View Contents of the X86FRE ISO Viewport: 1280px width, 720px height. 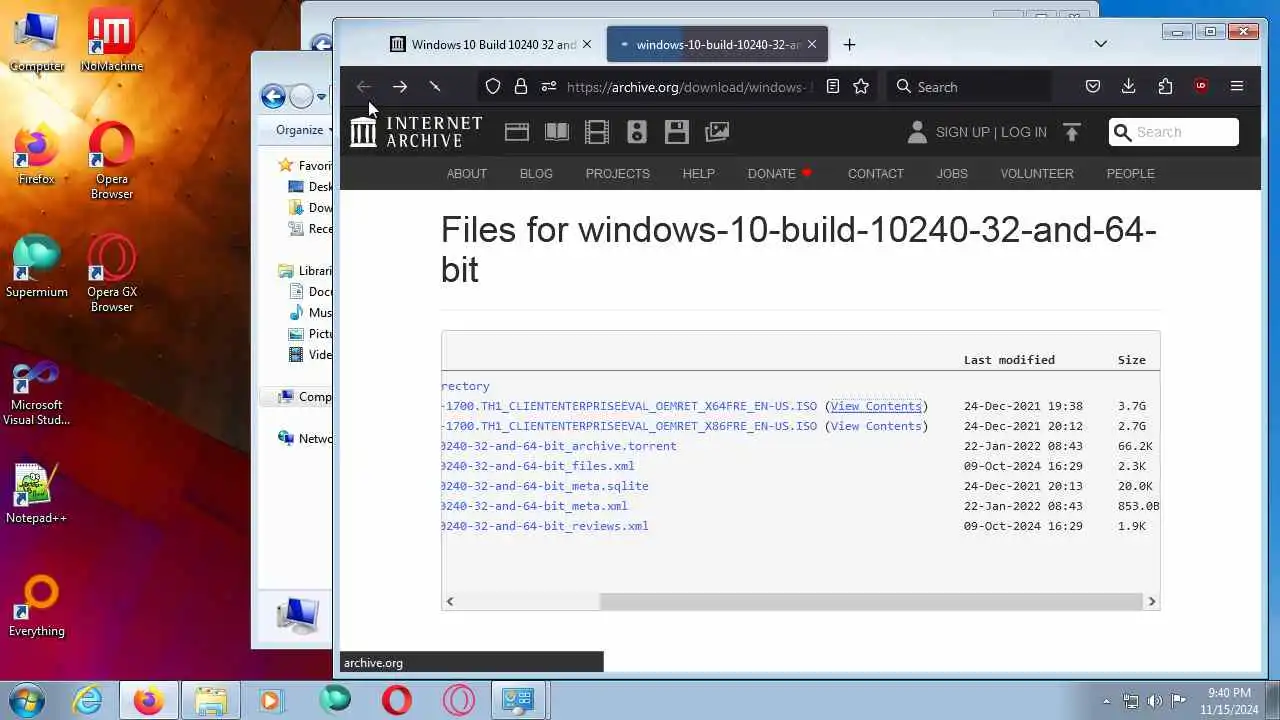coord(876,426)
